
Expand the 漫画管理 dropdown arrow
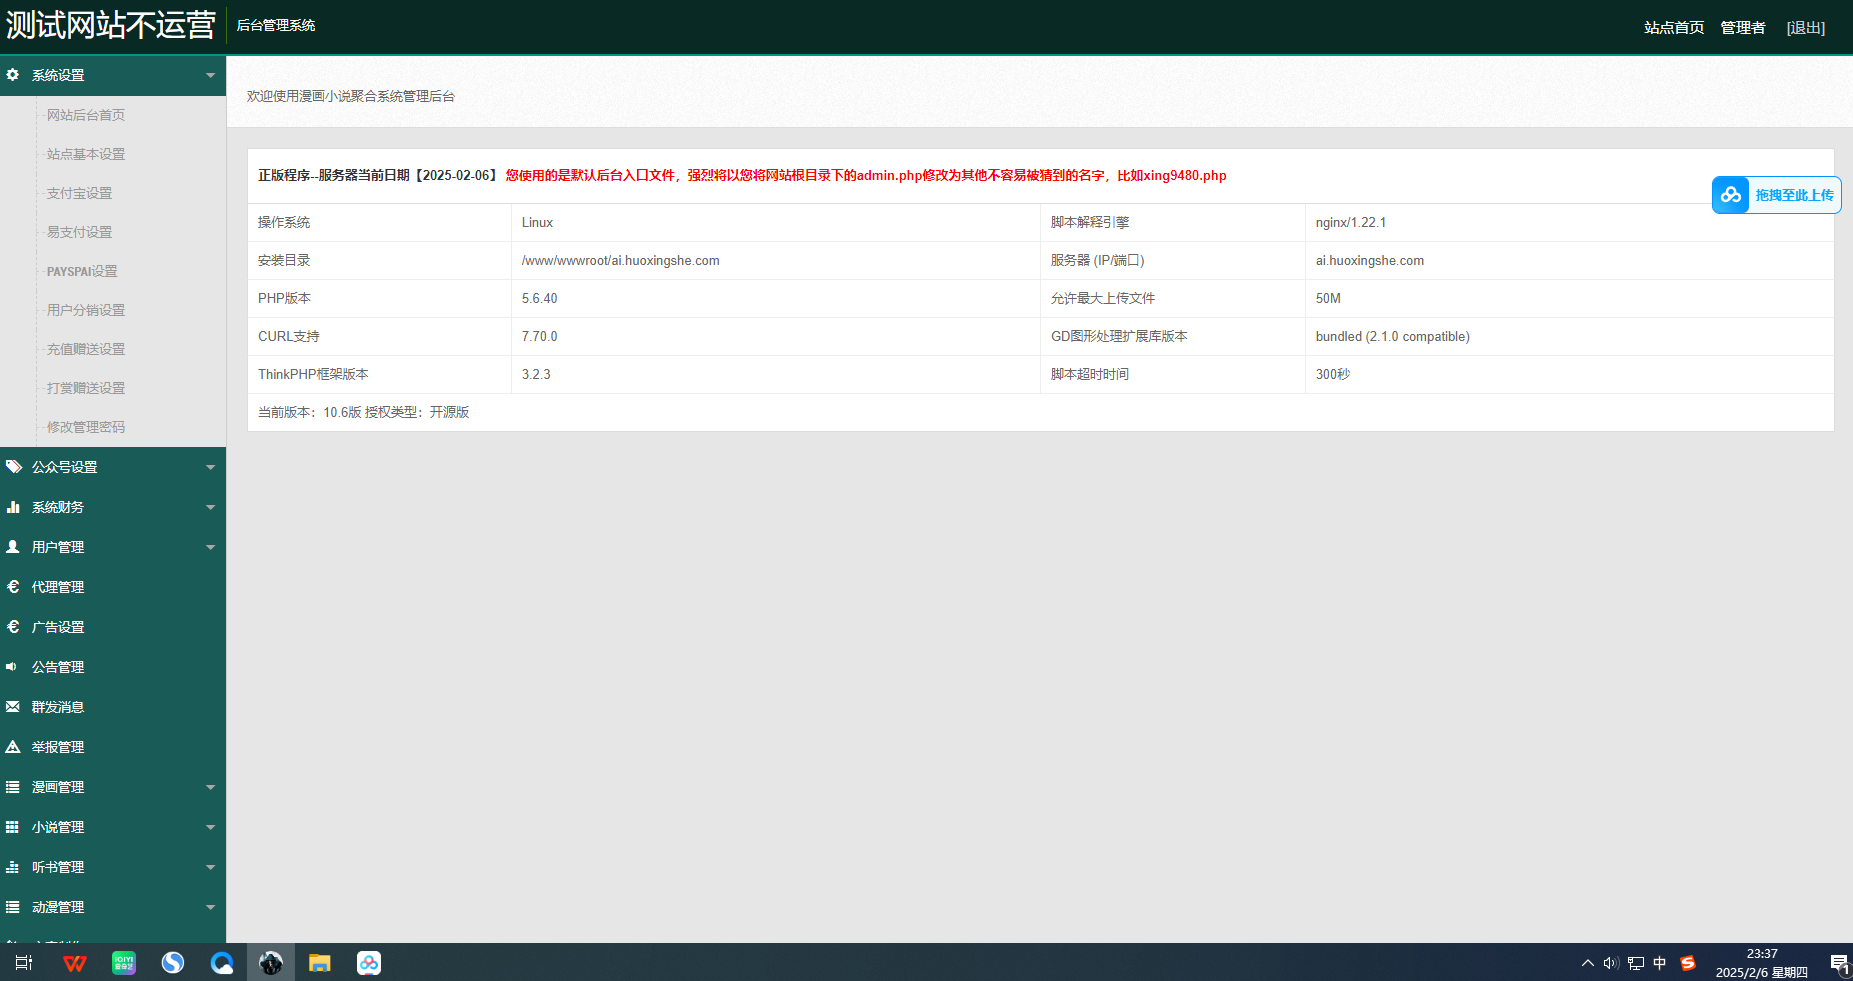(x=210, y=787)
